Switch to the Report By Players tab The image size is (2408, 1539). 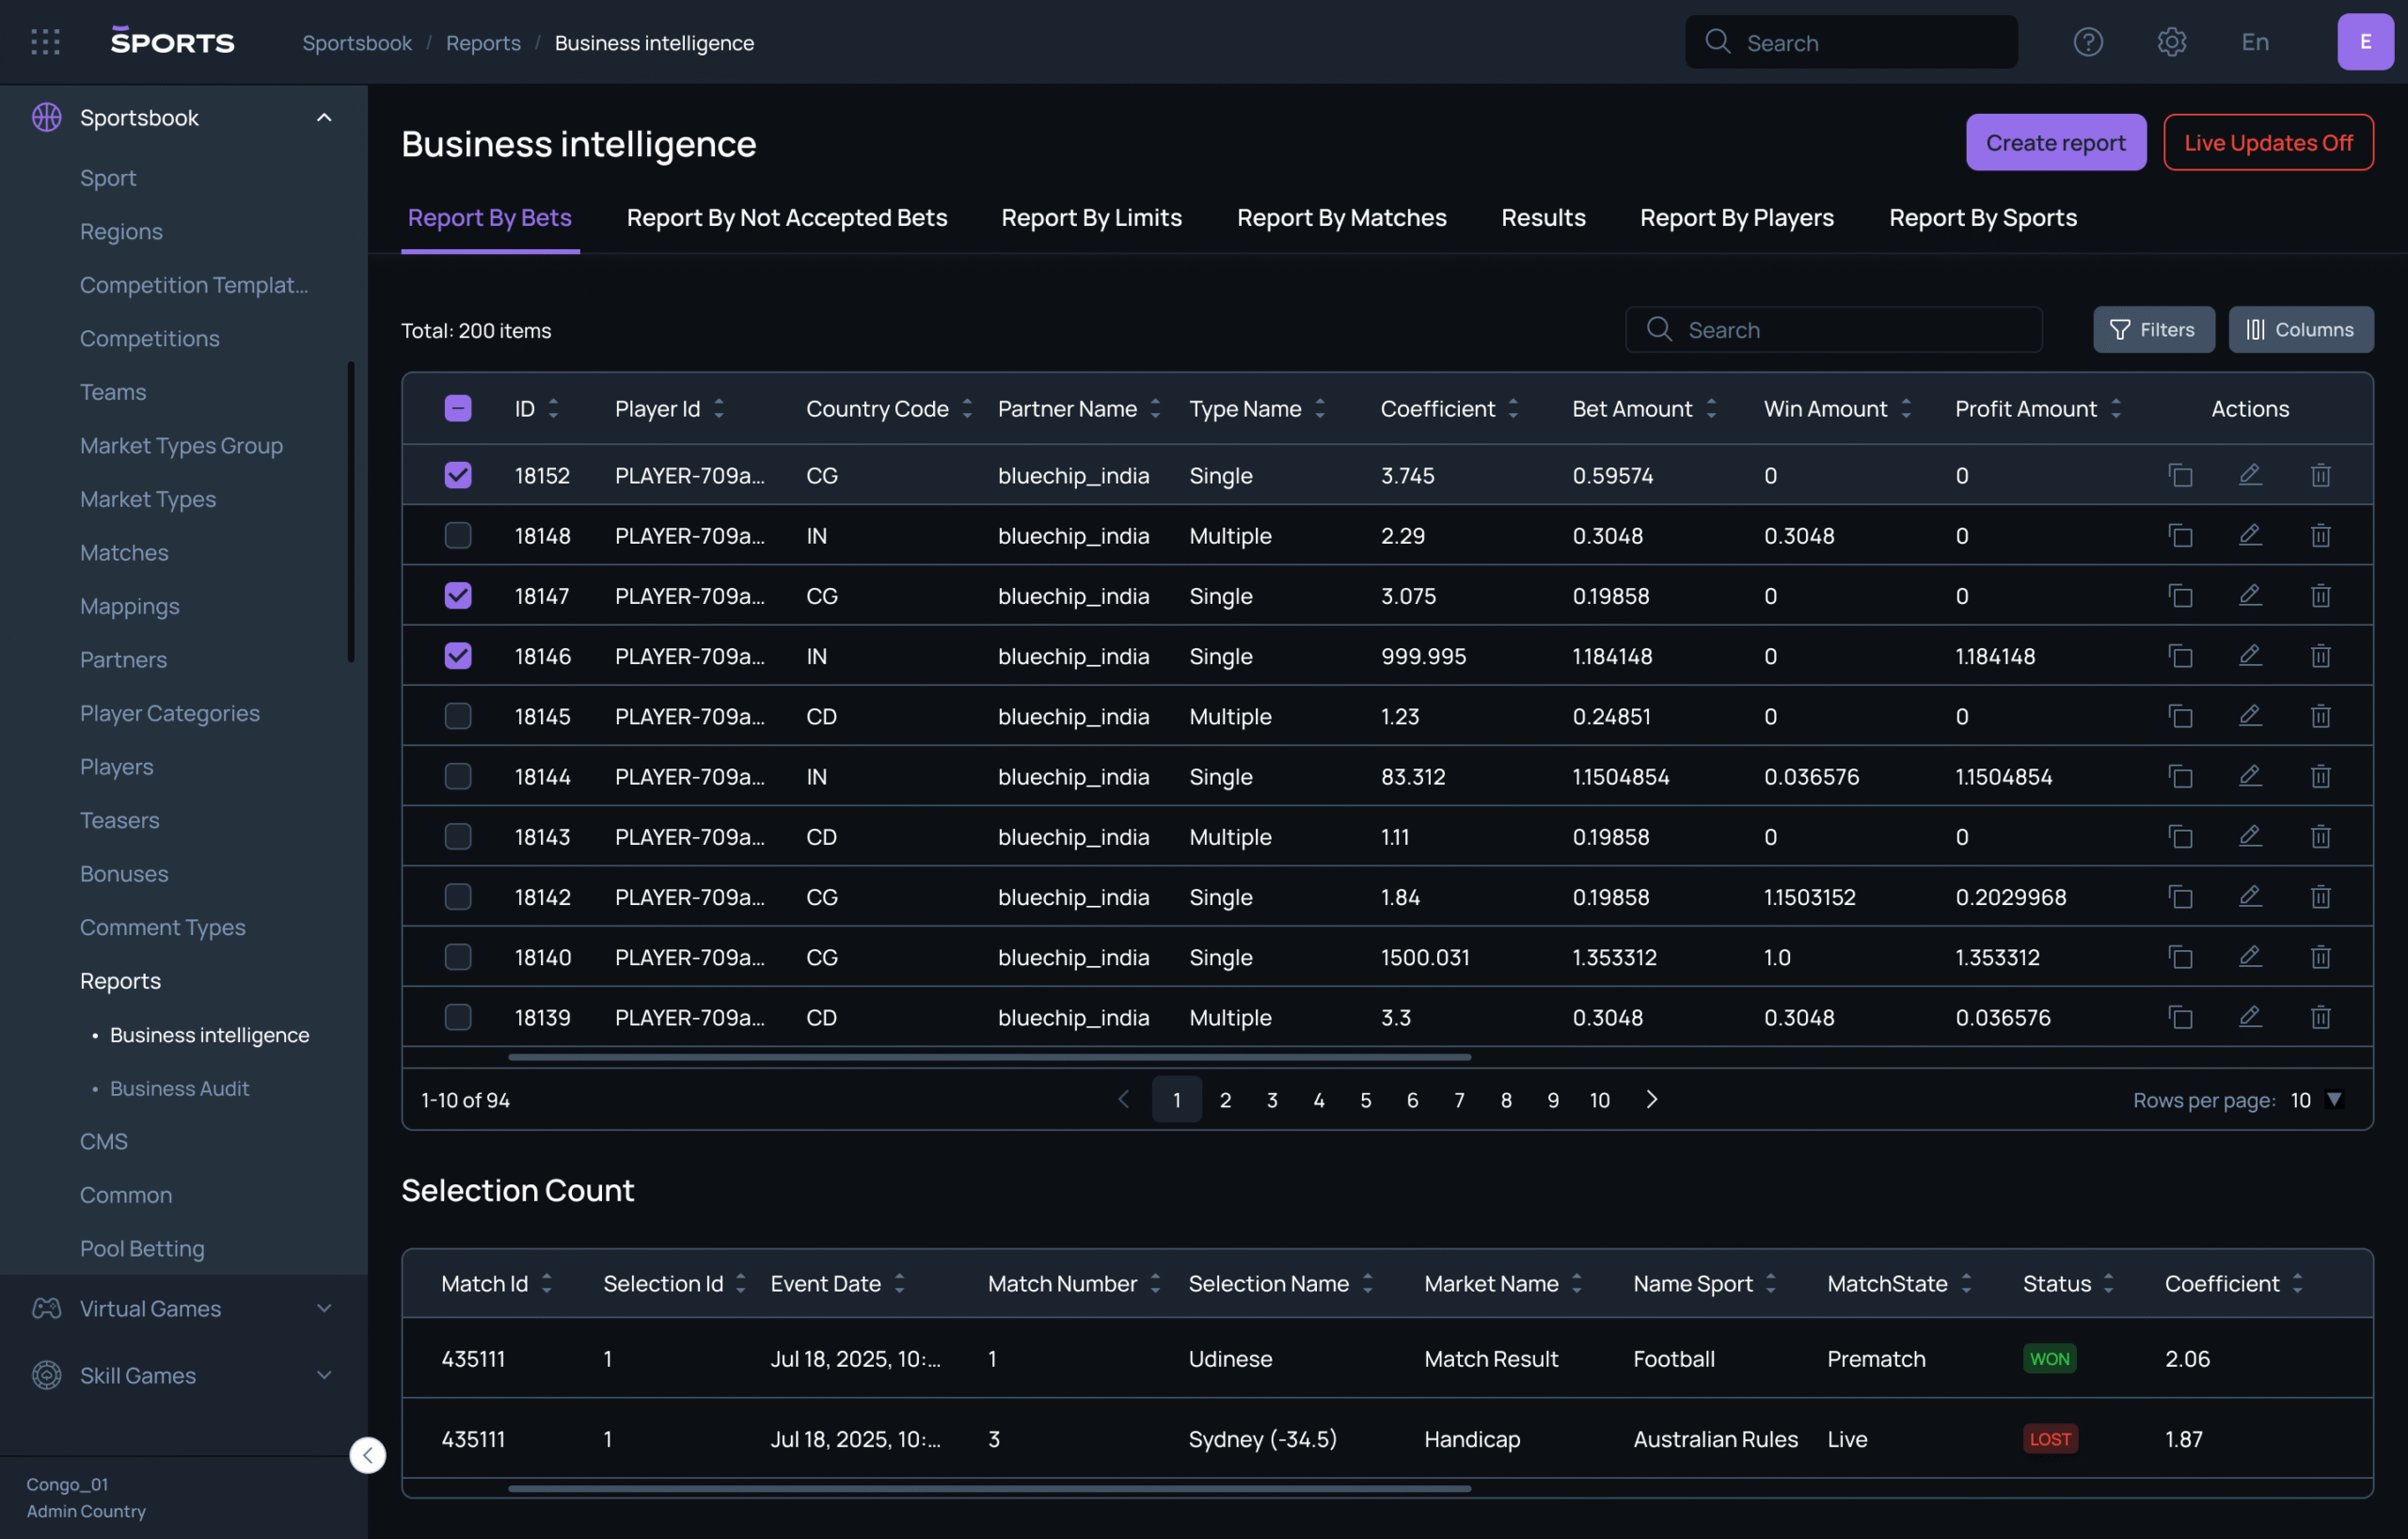tap(1736, 218)
